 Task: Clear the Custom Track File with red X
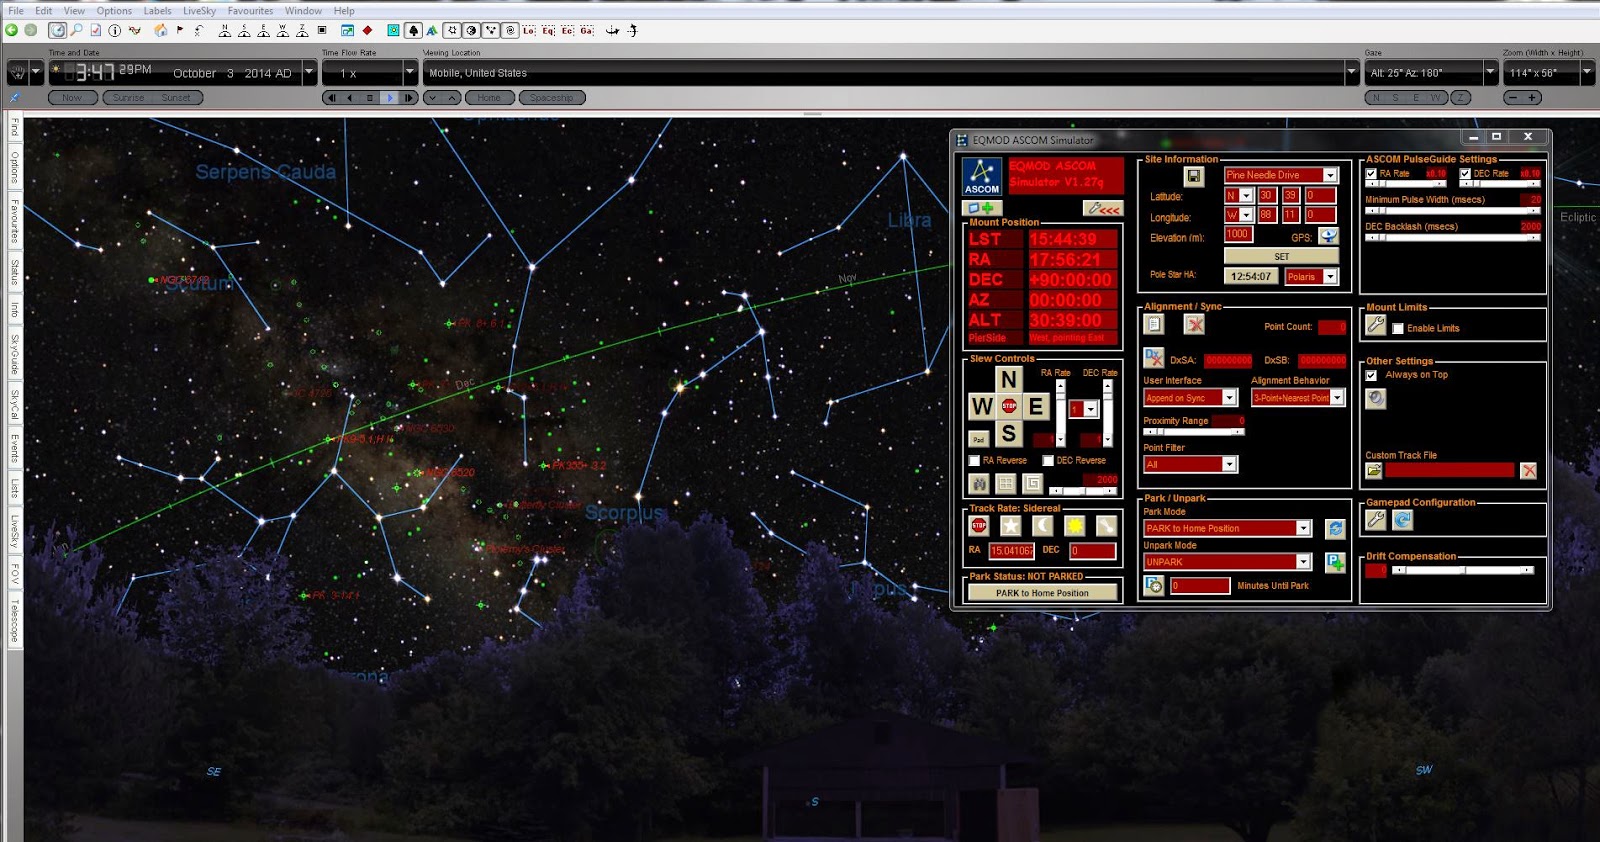tap(1528, 471)
